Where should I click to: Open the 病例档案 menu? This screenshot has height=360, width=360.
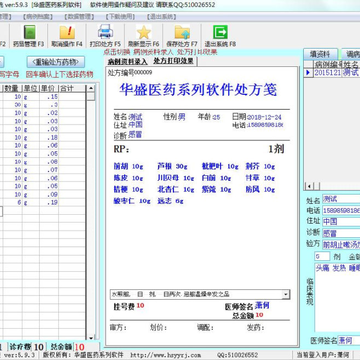(x=39, y=16)
